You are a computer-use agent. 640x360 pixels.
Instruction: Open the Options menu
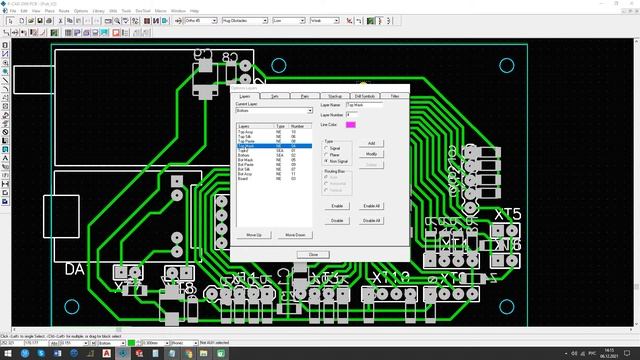click(81, 11)
